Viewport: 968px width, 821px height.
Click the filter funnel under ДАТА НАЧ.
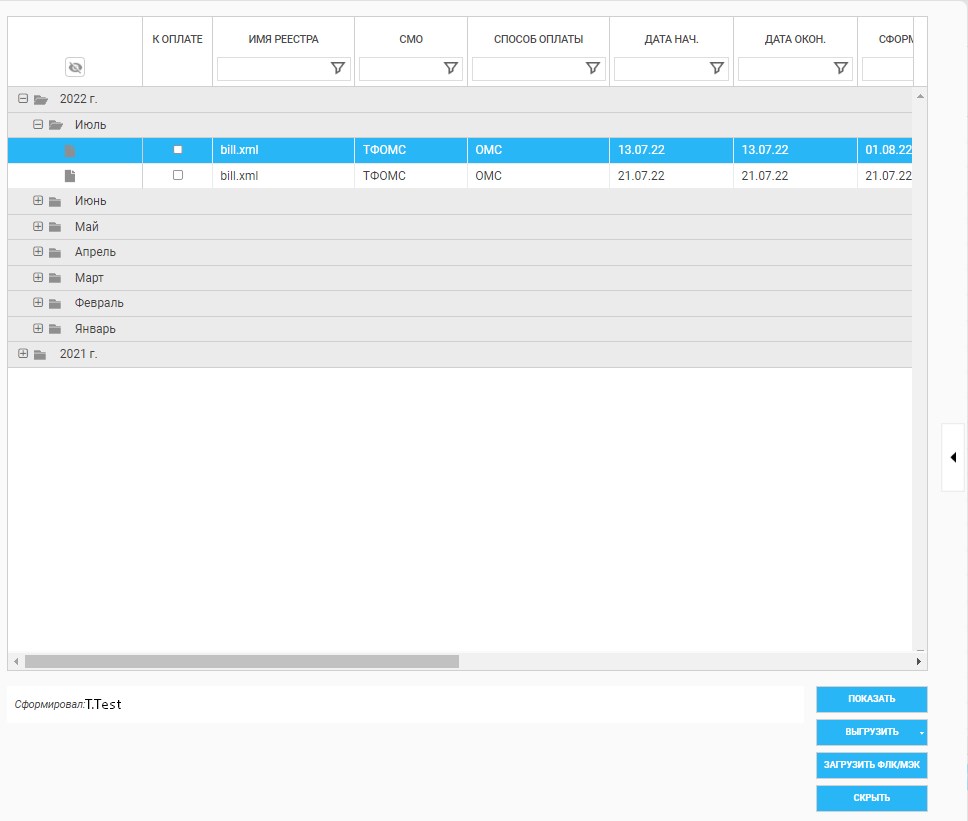717,68
